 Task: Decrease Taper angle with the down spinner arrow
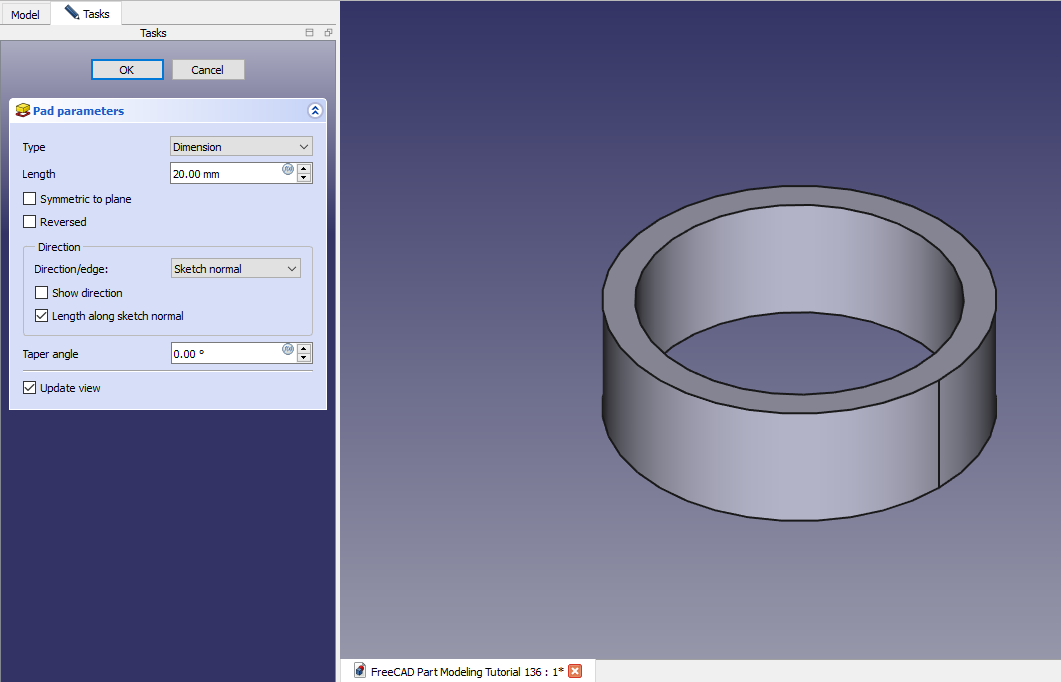304,358
